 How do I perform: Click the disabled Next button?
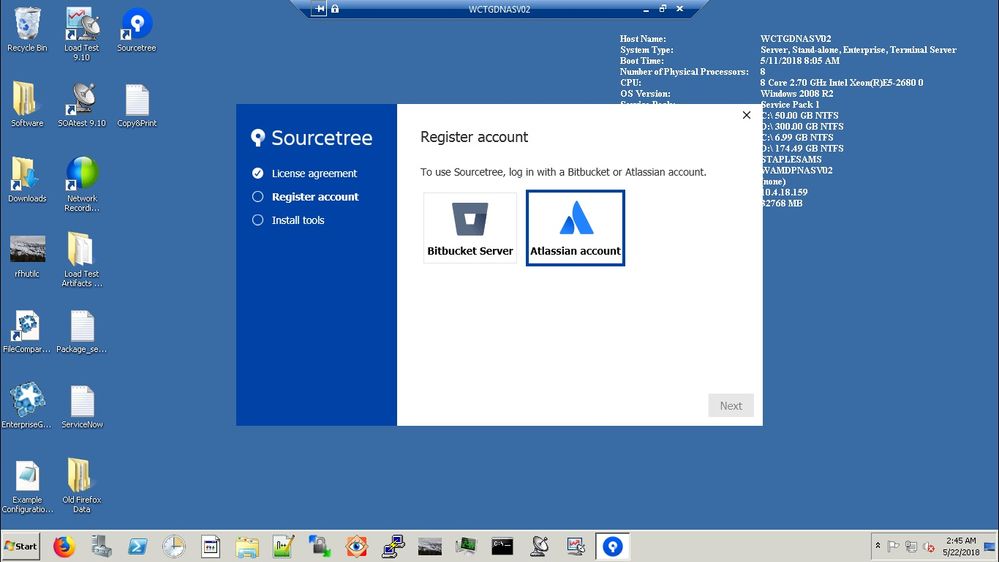coord(731,405)
